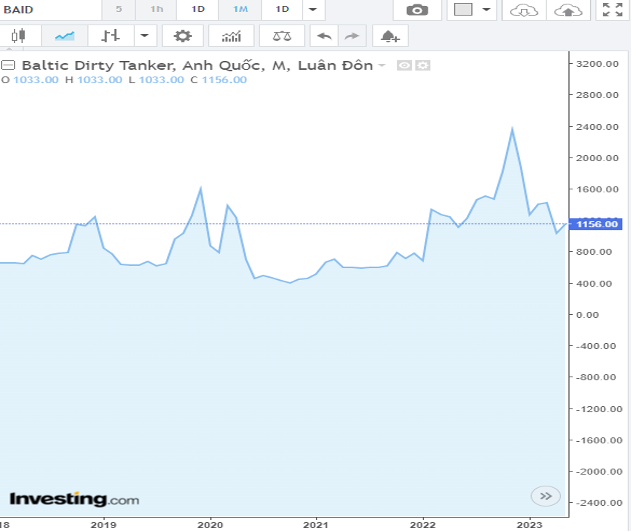Click the 0.00 price axis label
Viewport: 632px width, 532px height.
[x=587, y=315]
